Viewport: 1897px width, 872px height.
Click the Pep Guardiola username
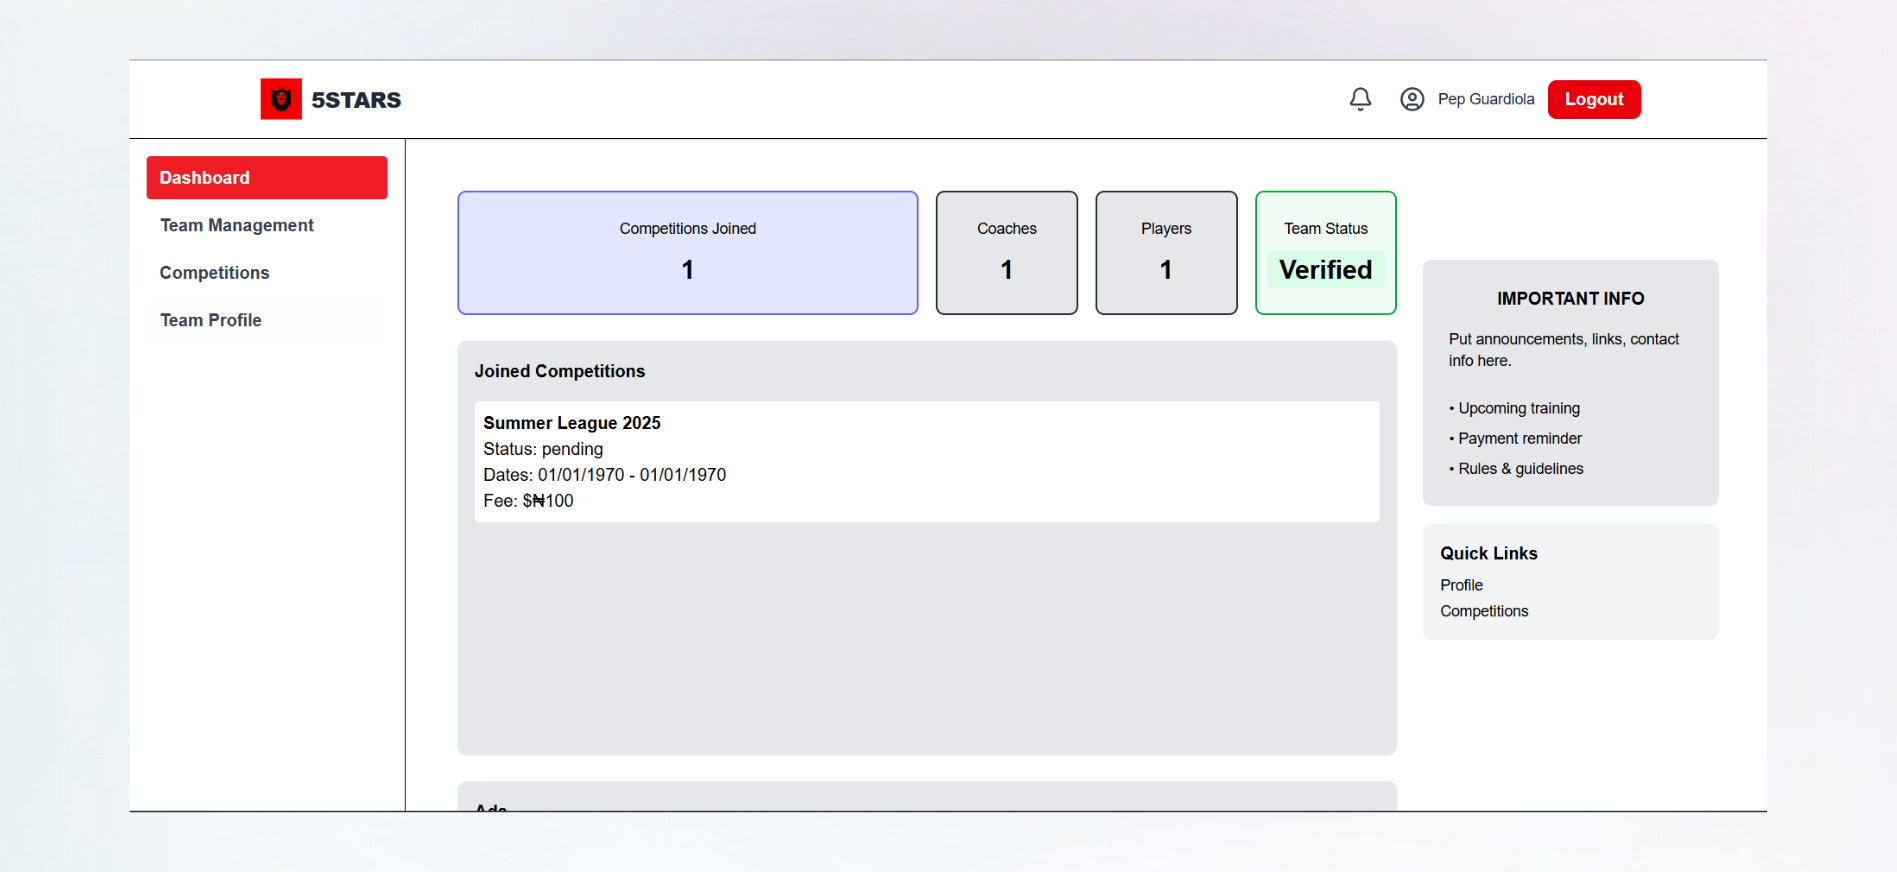[1486, 99]
